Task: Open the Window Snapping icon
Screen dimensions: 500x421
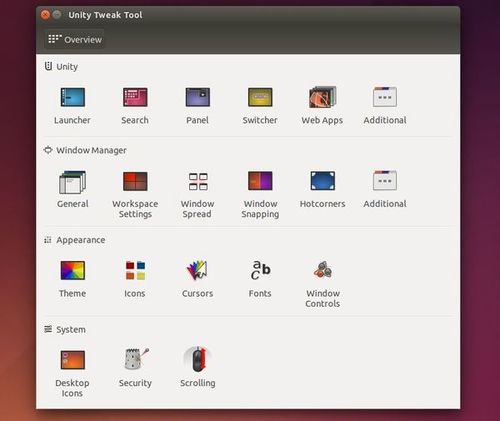Action: pyautogui.click(x=260, y=181)
